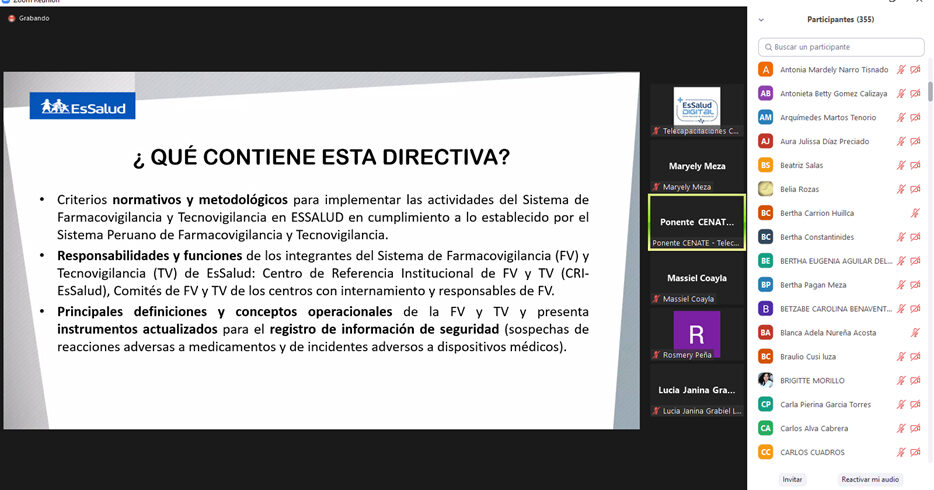Click participant name Blanca Adela Nureña Acosta

point(828,332)
